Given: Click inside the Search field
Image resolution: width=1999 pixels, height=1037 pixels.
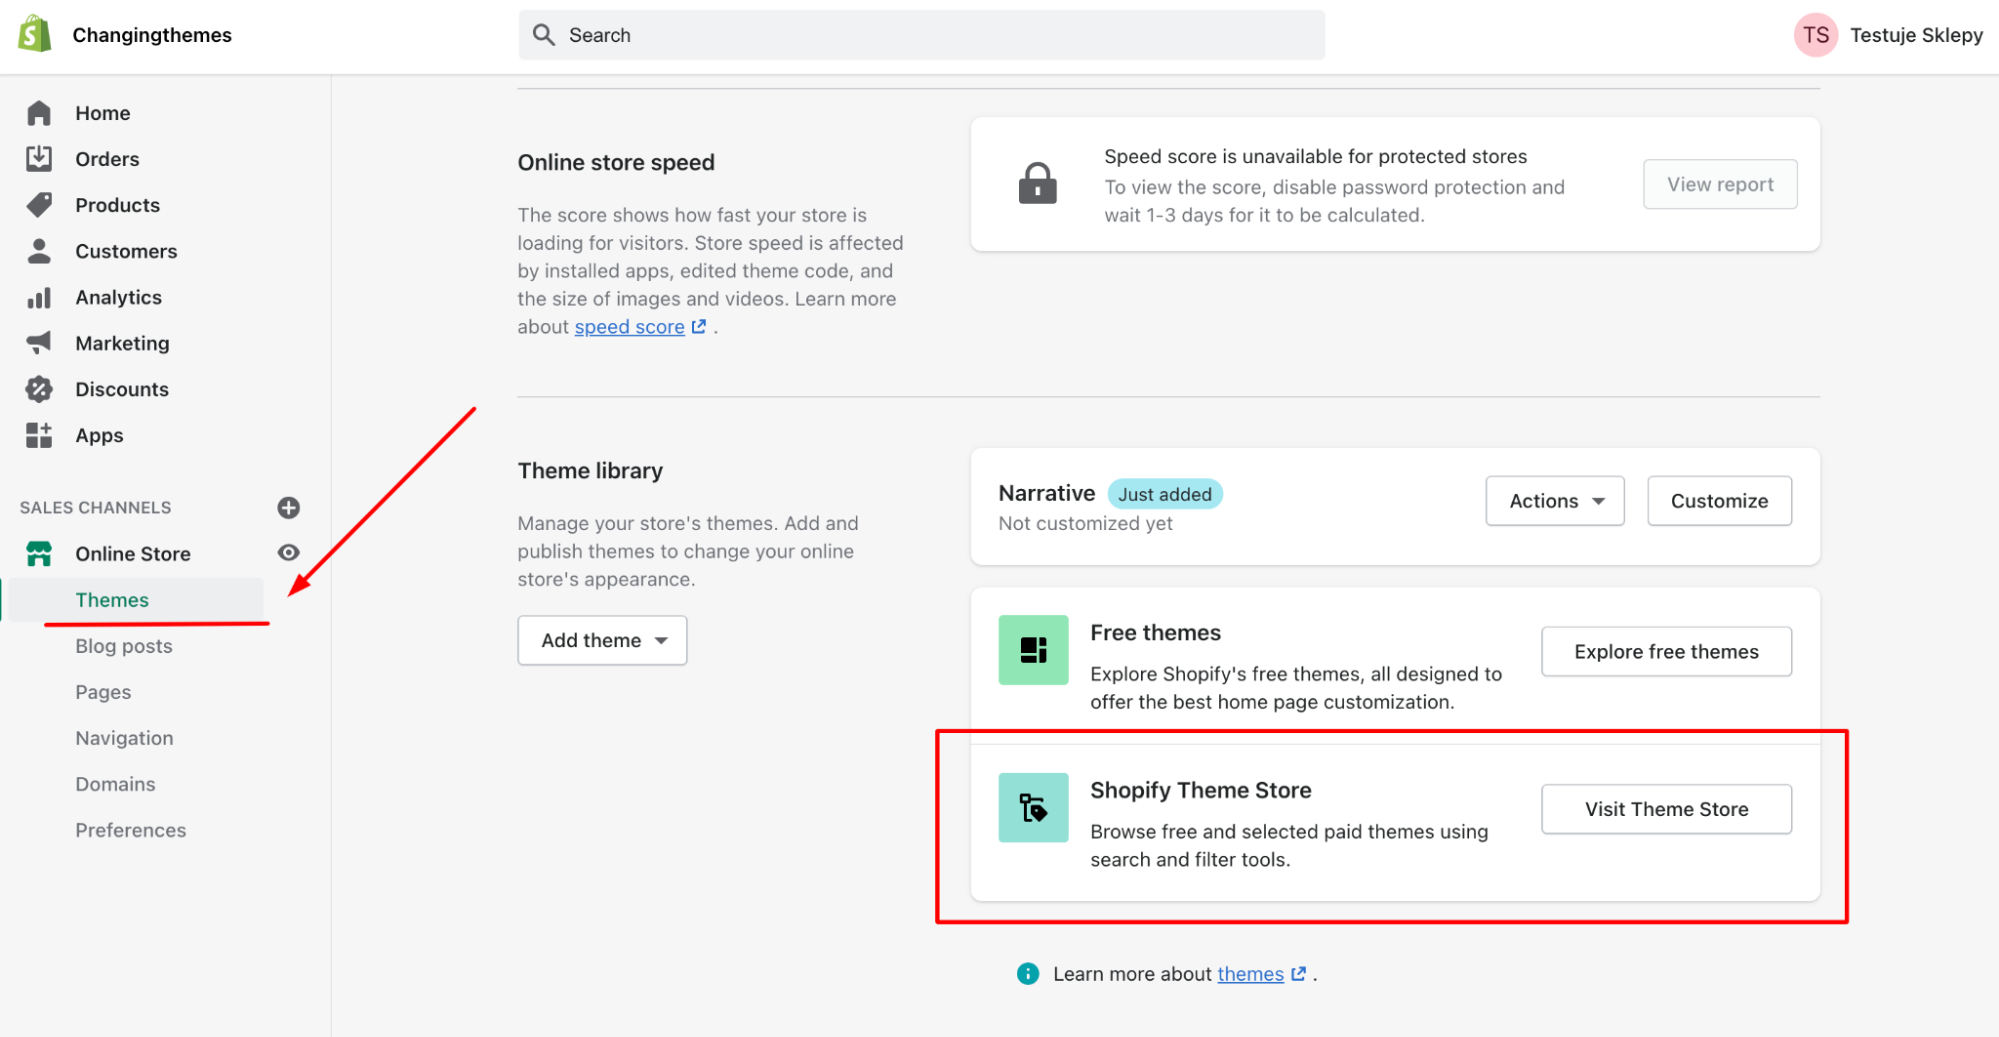Looking at the screenshot, I should (x=920, y=34).
